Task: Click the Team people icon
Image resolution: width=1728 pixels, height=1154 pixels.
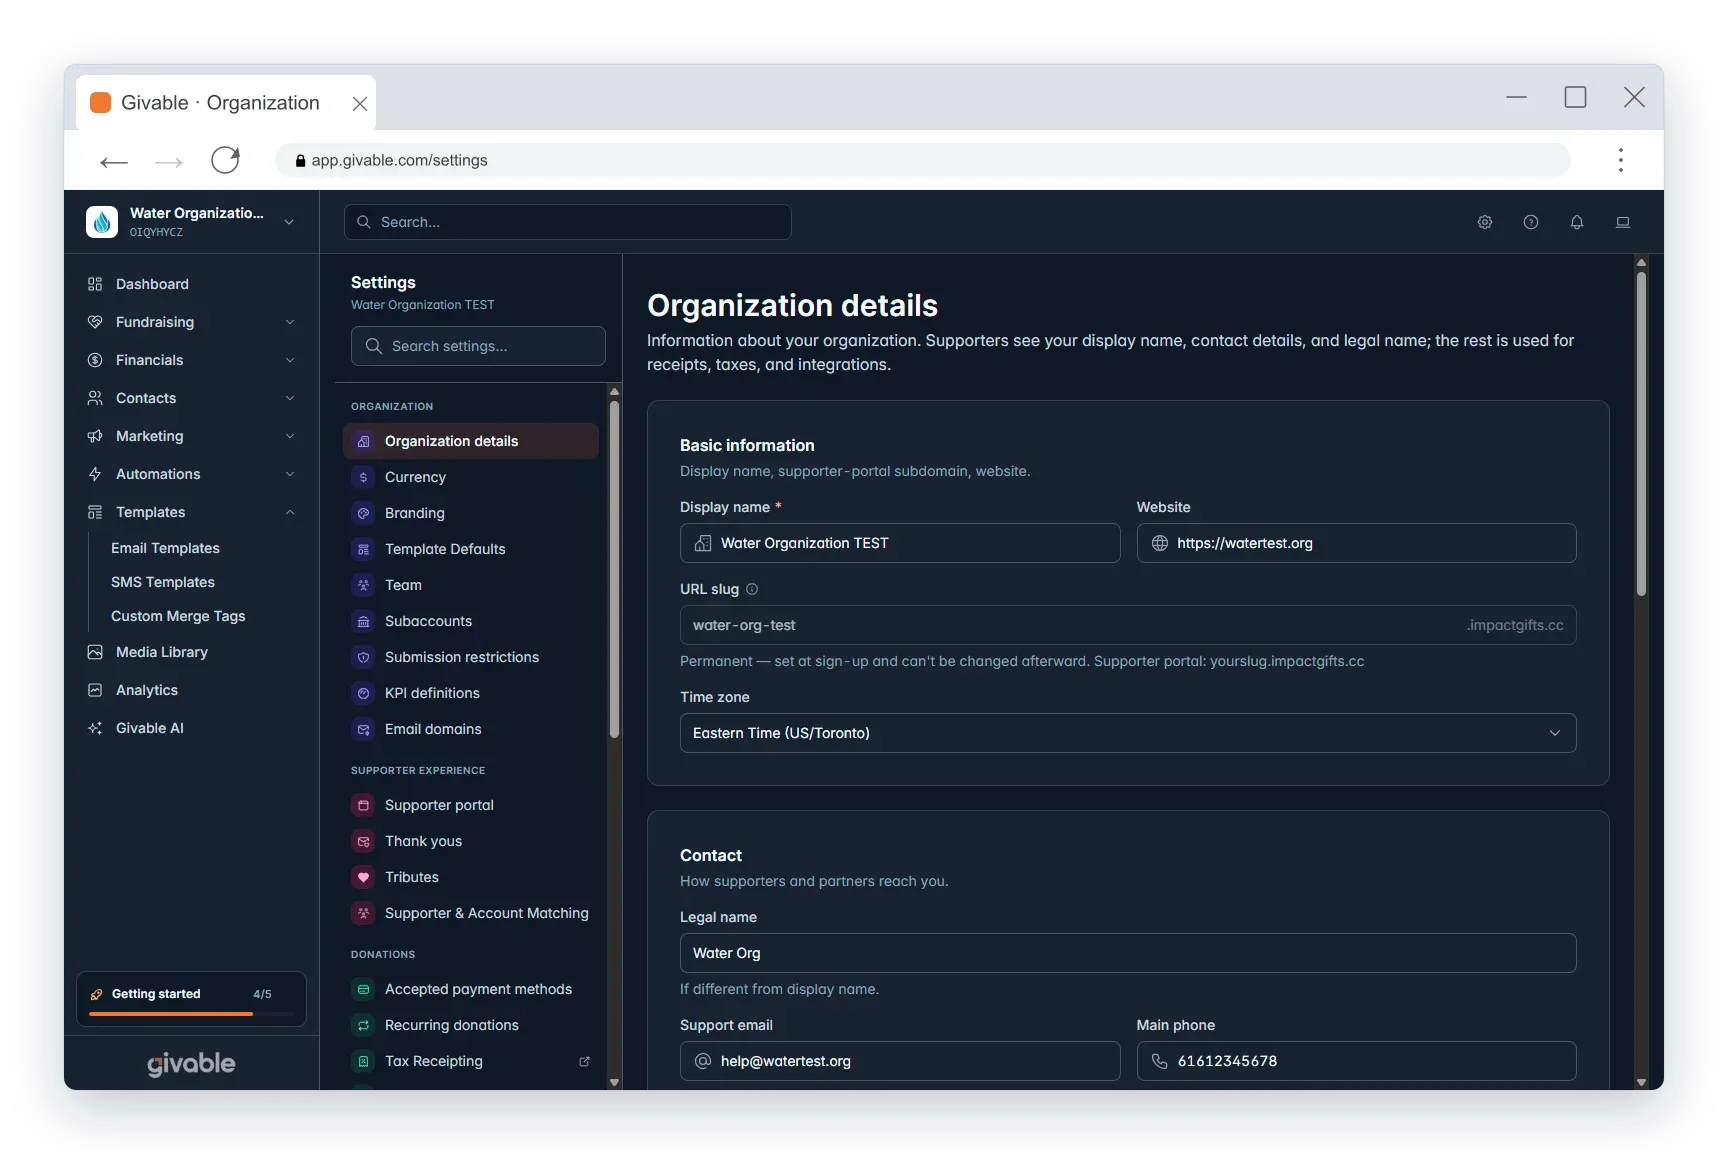Action: point(364,585)
